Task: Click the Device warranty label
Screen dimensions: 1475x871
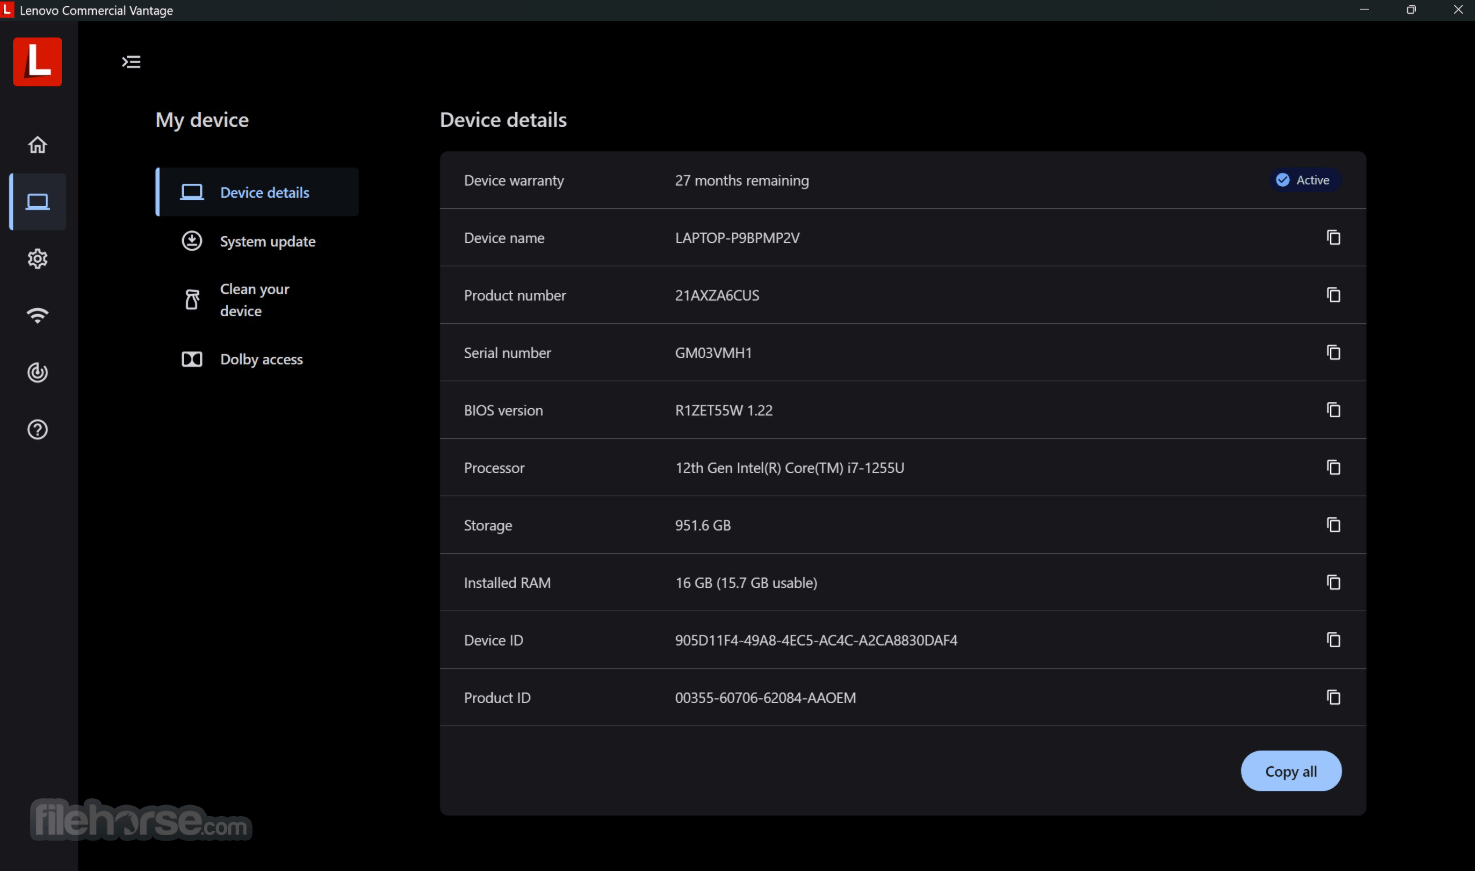Action: [x=514, y=181]
